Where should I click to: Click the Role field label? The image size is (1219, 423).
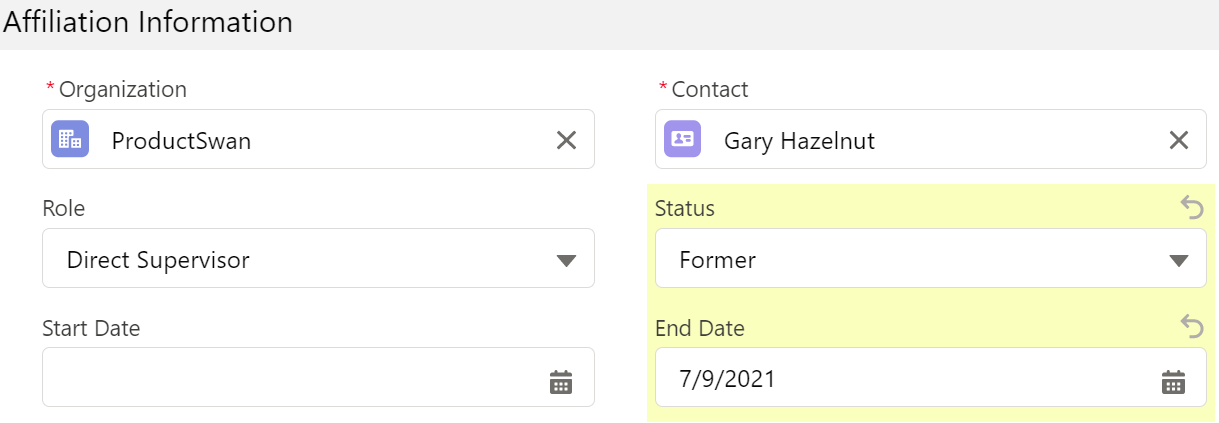tap(64, 208)
